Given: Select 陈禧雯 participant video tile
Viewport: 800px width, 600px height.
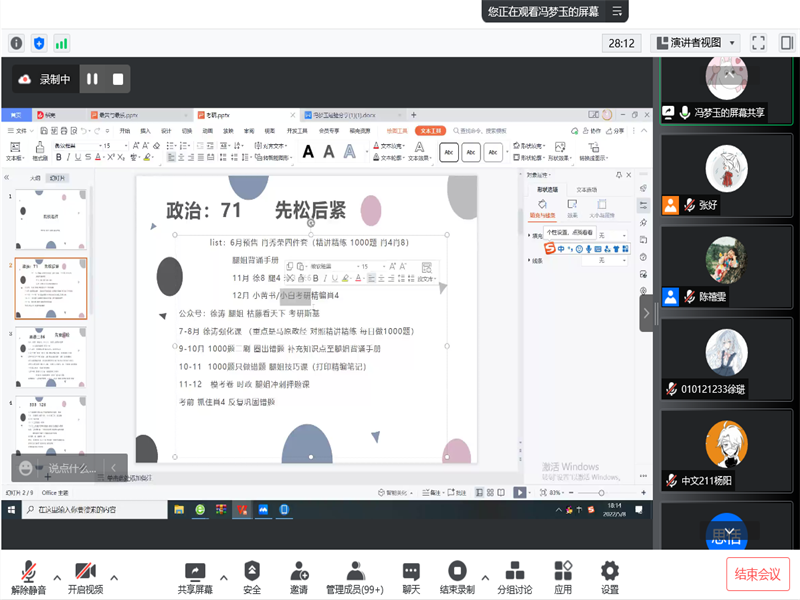Looking at the screenshot, I should pyautogui.click(x=727, y=267).
